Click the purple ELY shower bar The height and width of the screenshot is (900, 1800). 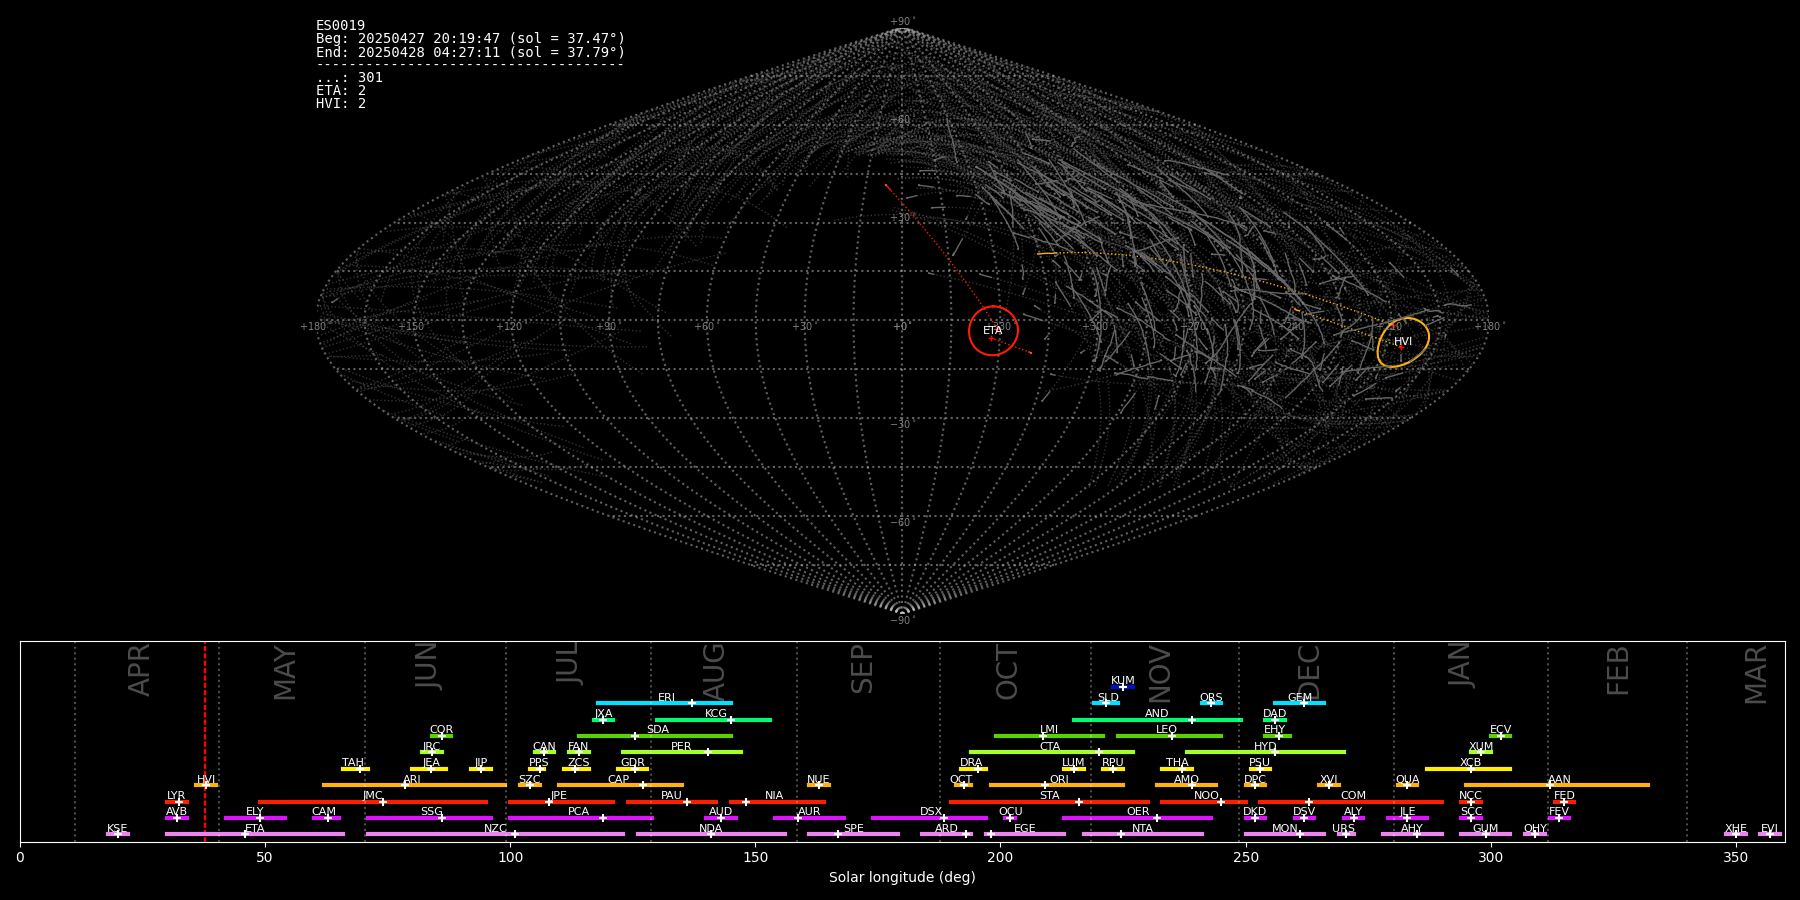255,818
